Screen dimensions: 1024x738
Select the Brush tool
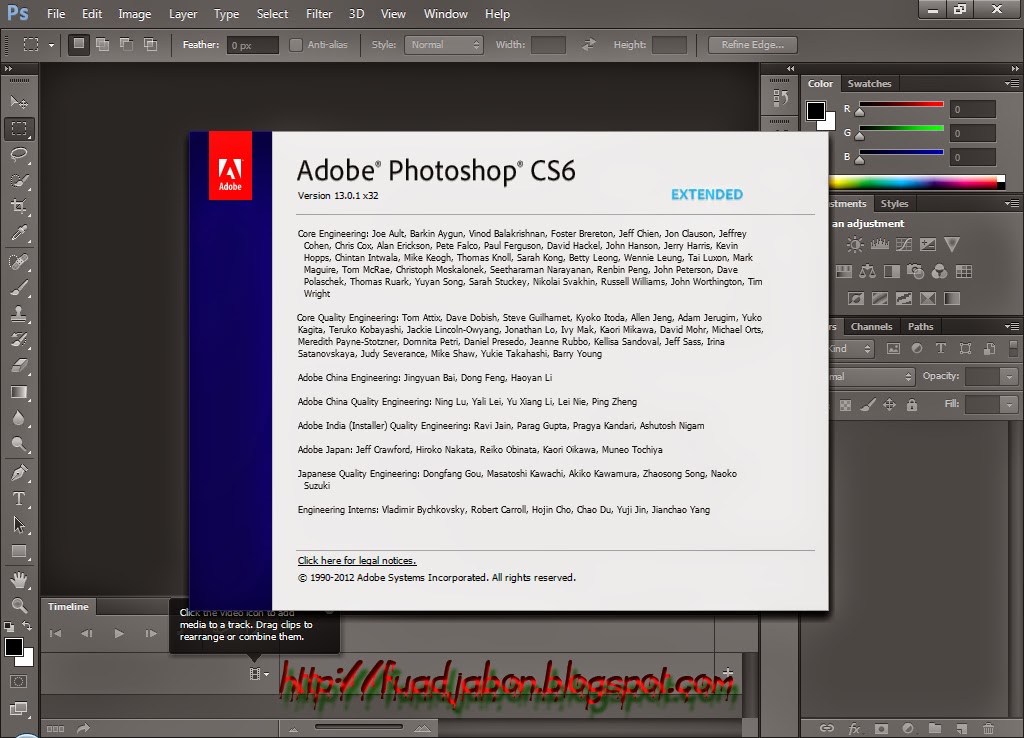point(19,288)
